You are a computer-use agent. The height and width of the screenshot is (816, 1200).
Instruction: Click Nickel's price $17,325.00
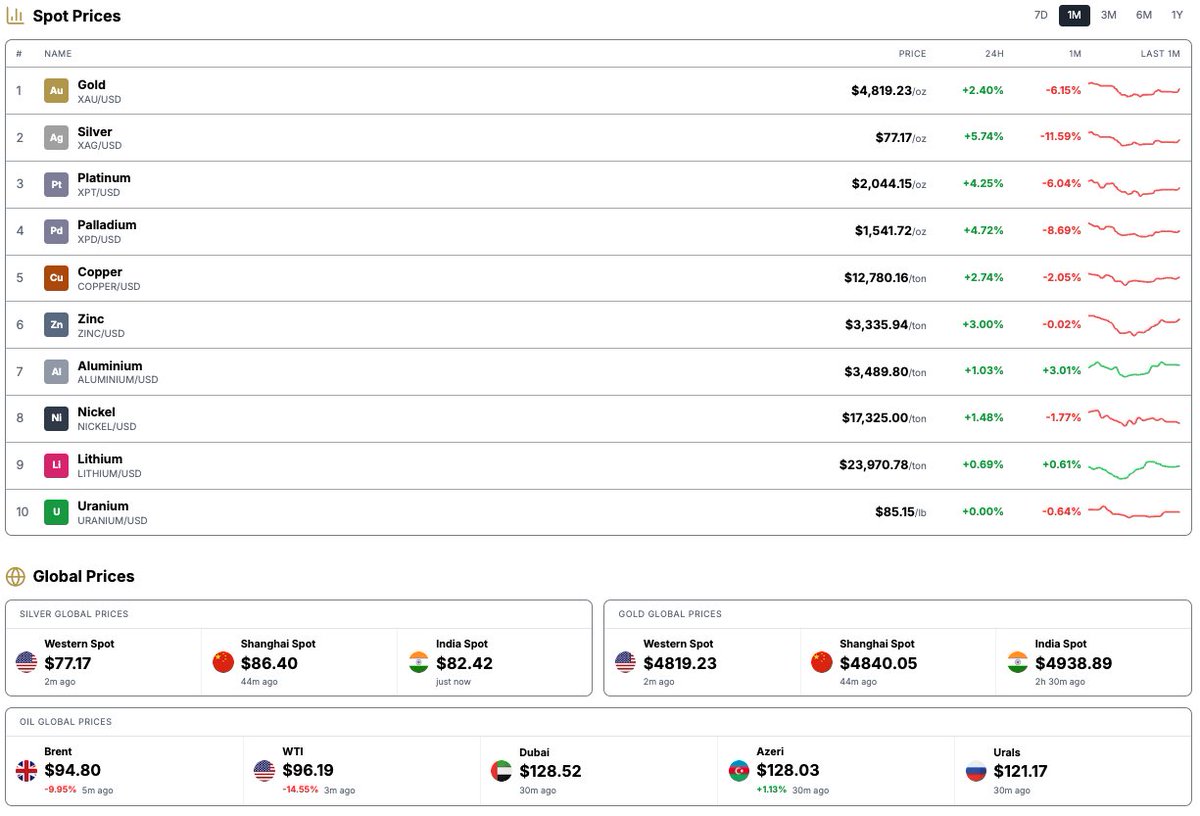875,418
